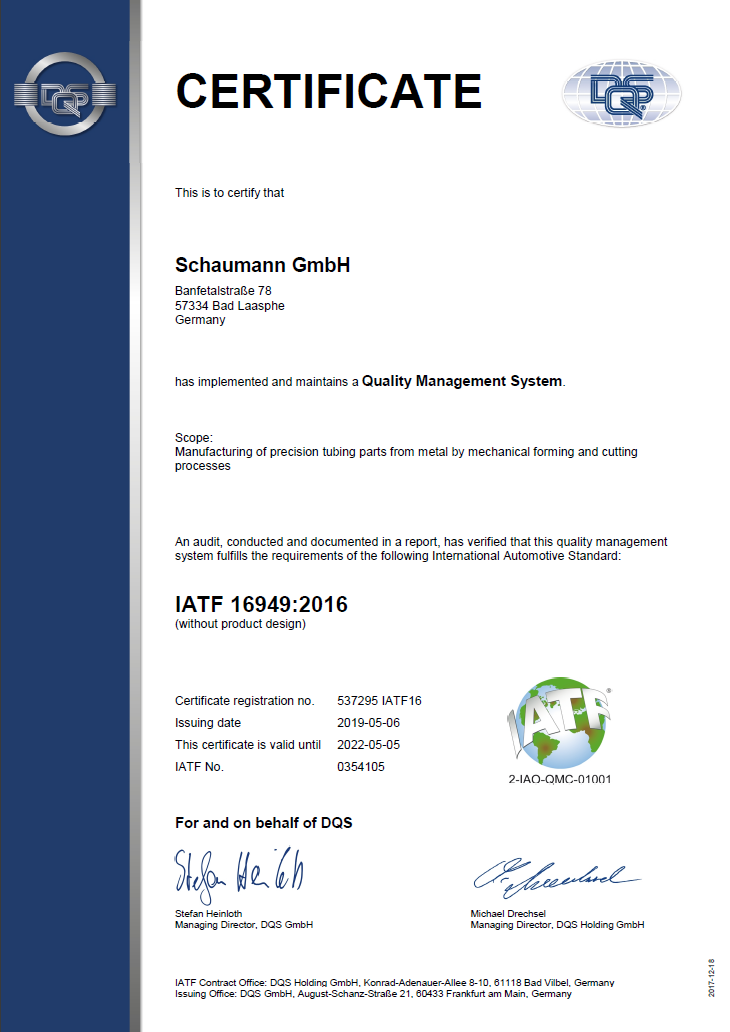Viewport: 730px width, 1032px height.
Task: Click the vertical 2017-12-18 date stamp
Action: 710,976
